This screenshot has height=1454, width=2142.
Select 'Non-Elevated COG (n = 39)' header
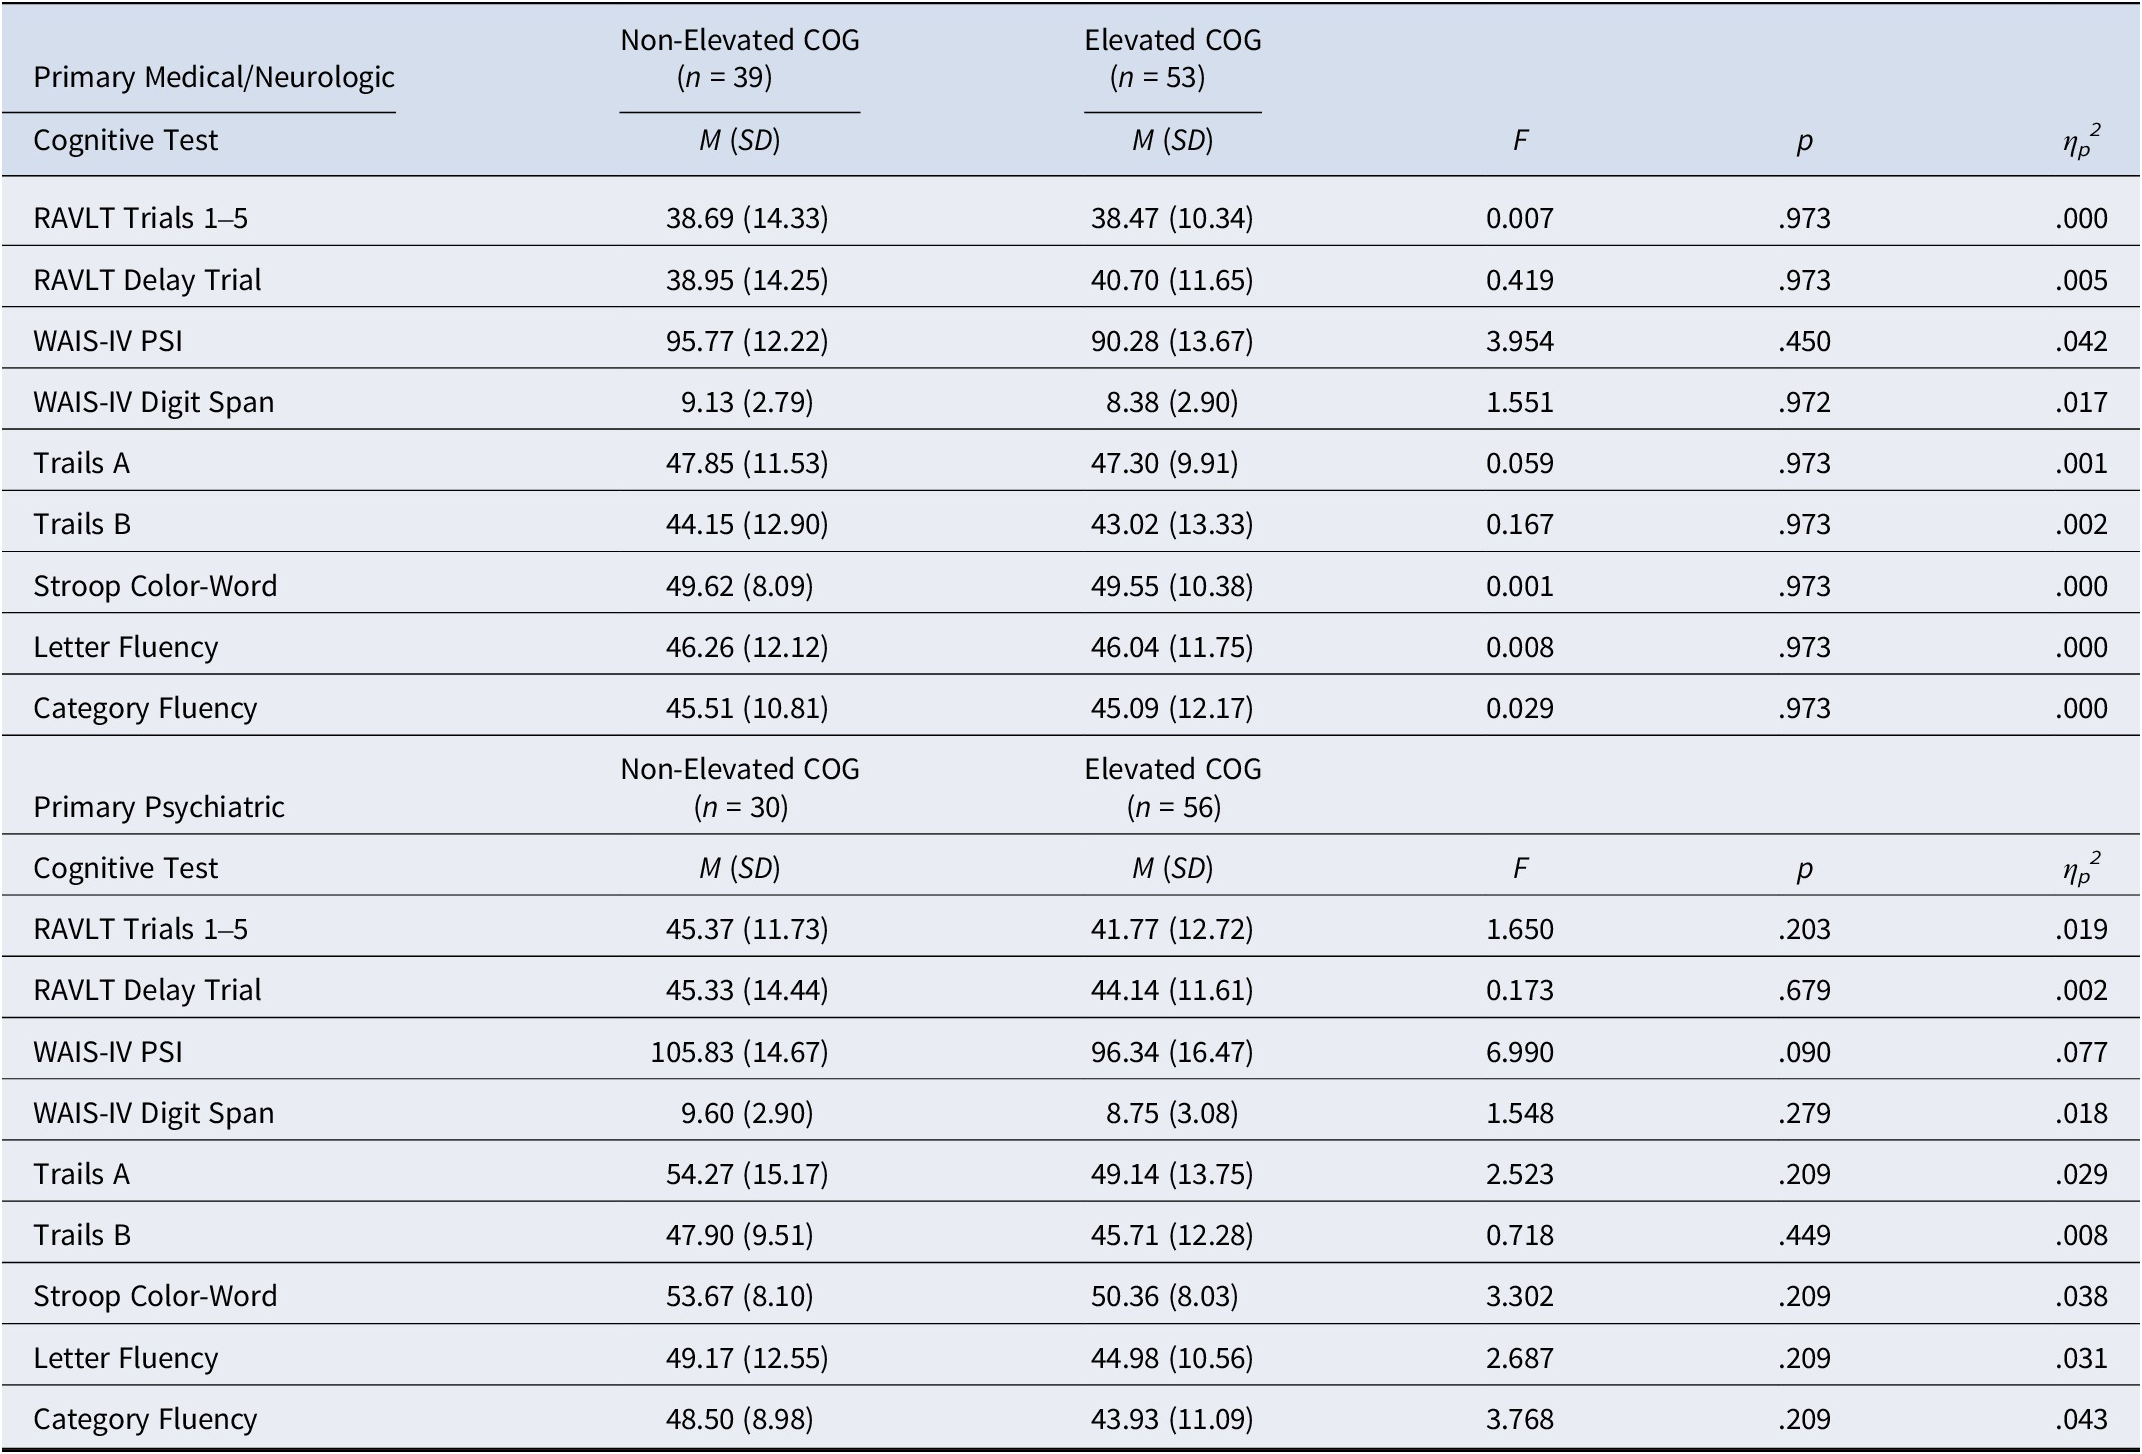point(740,58)
